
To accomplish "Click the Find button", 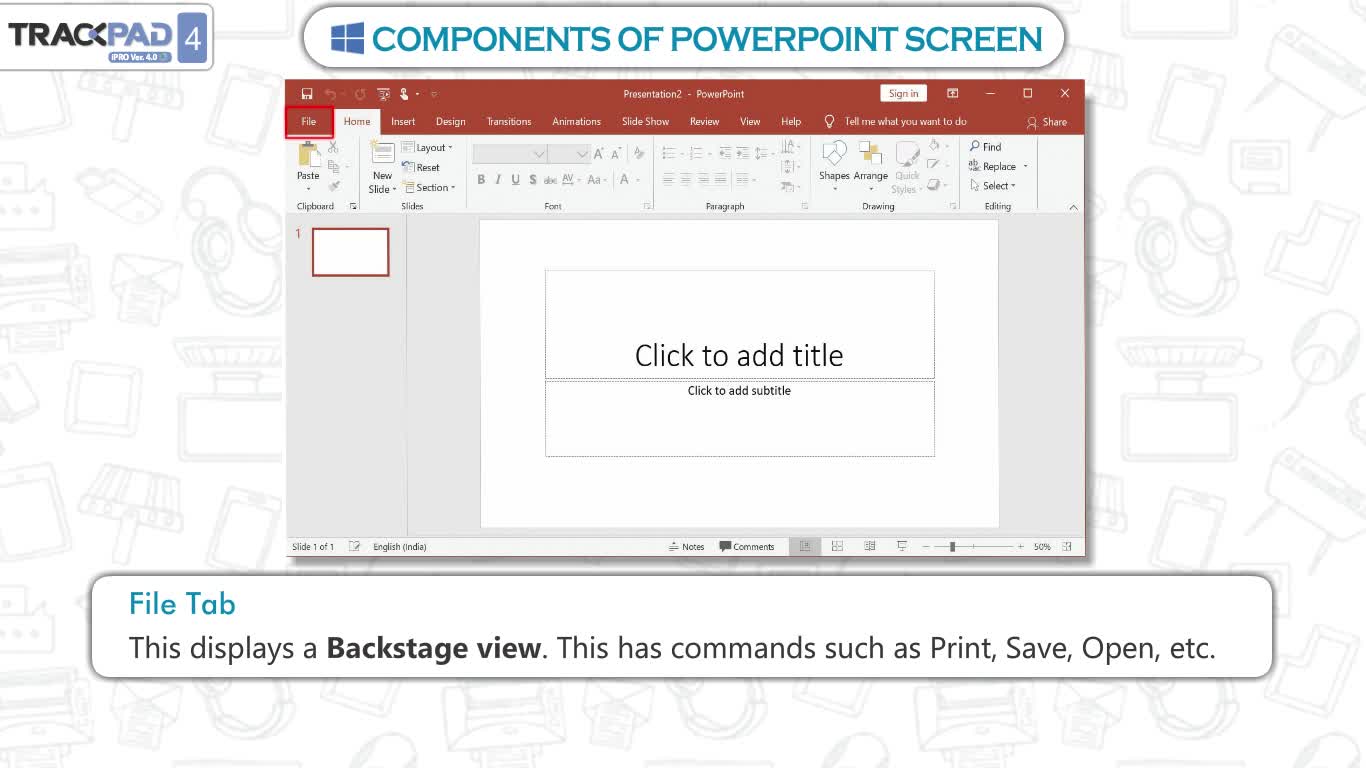I will [x=985, y=147].
